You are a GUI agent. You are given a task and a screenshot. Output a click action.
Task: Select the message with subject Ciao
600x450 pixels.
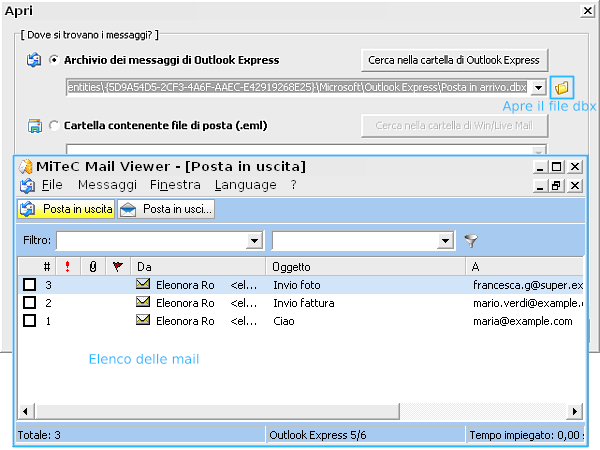[284, 321]
